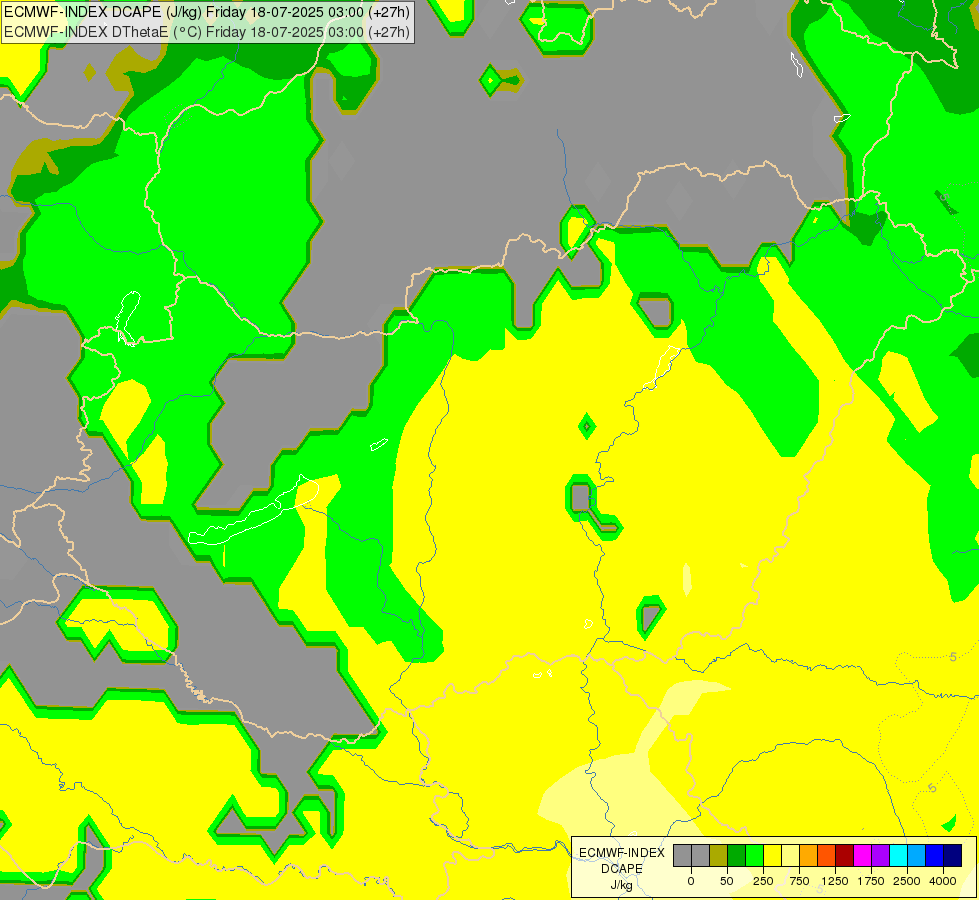Image resolution: width=979 pixels, height=900 pixels.
Task: Click the cyan legend swatch
Action: click(899, 855)
